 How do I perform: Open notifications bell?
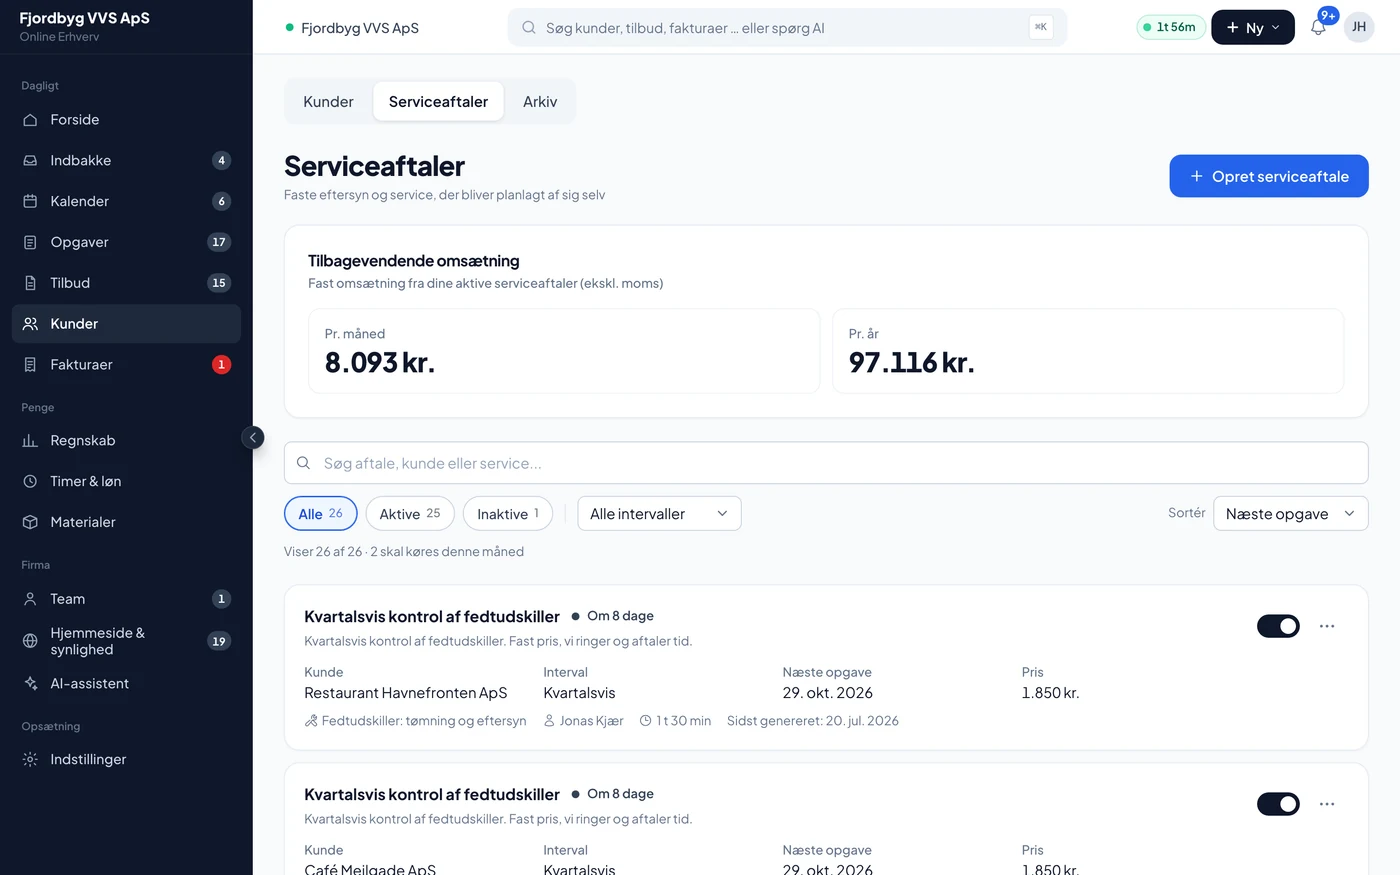click(1318, 28)
